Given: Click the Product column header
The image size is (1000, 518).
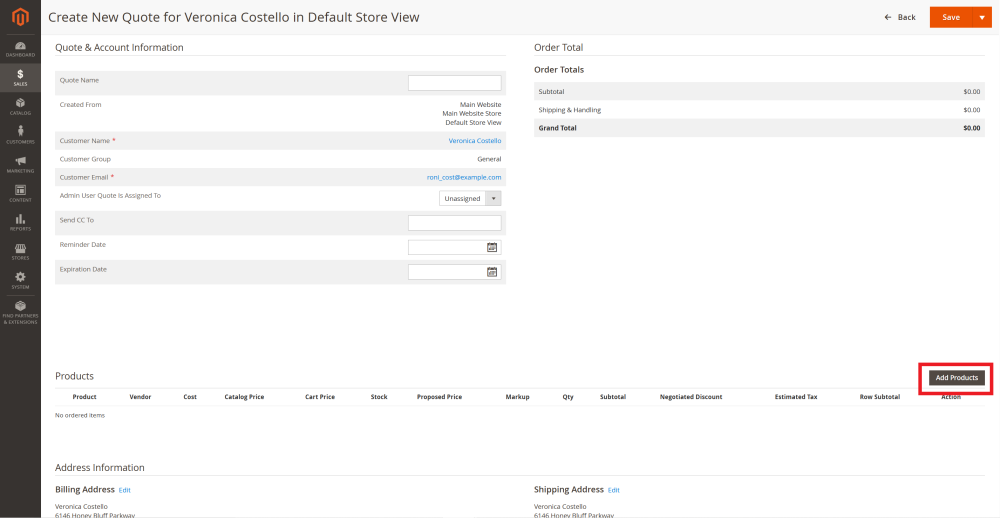Looking at the screenshot, I should pos(84,397).
